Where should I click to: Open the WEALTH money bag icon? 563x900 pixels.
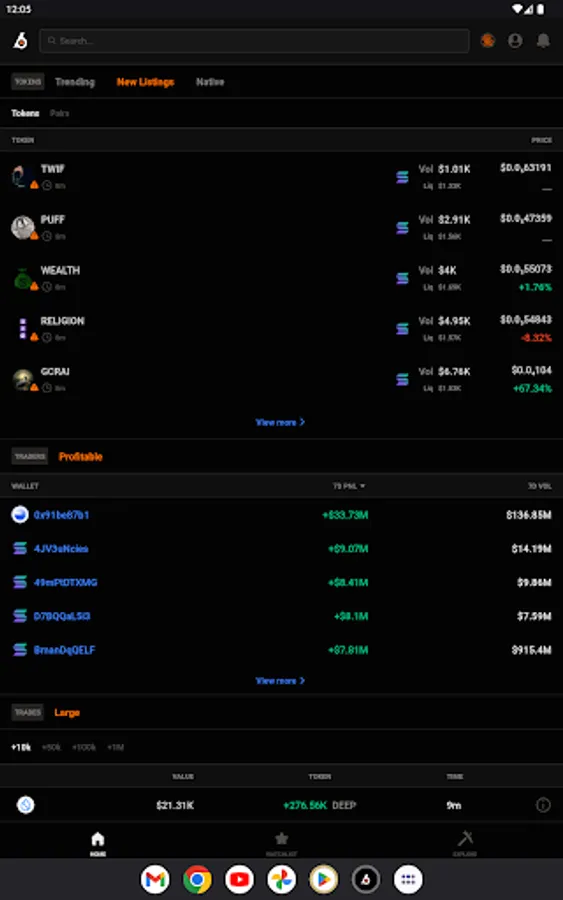[22, 278]
